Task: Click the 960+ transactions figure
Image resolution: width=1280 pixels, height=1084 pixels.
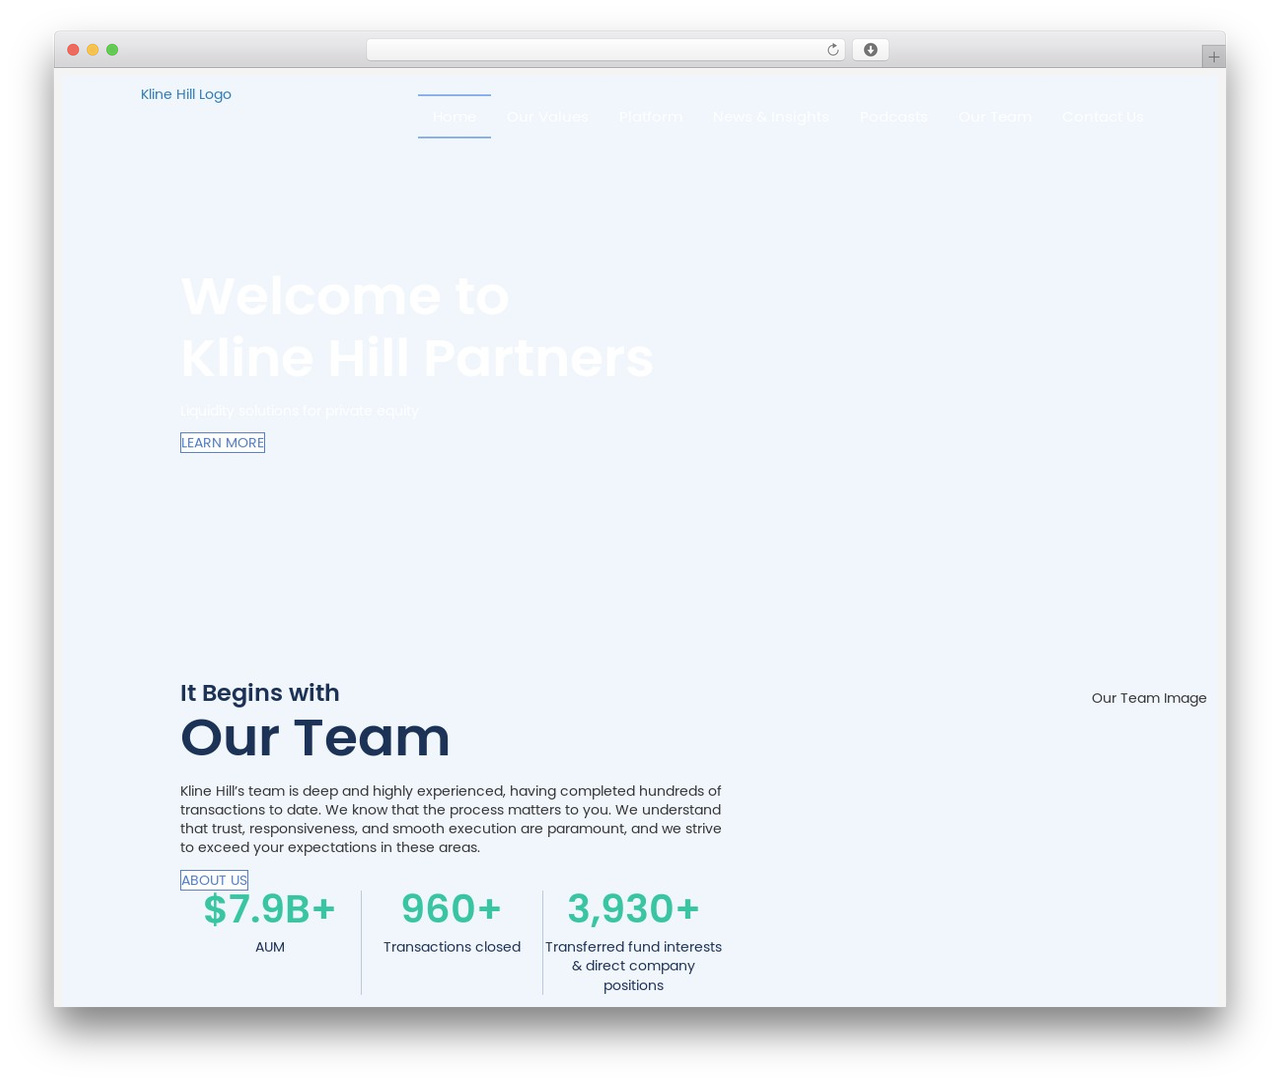Action: [451, 909]
